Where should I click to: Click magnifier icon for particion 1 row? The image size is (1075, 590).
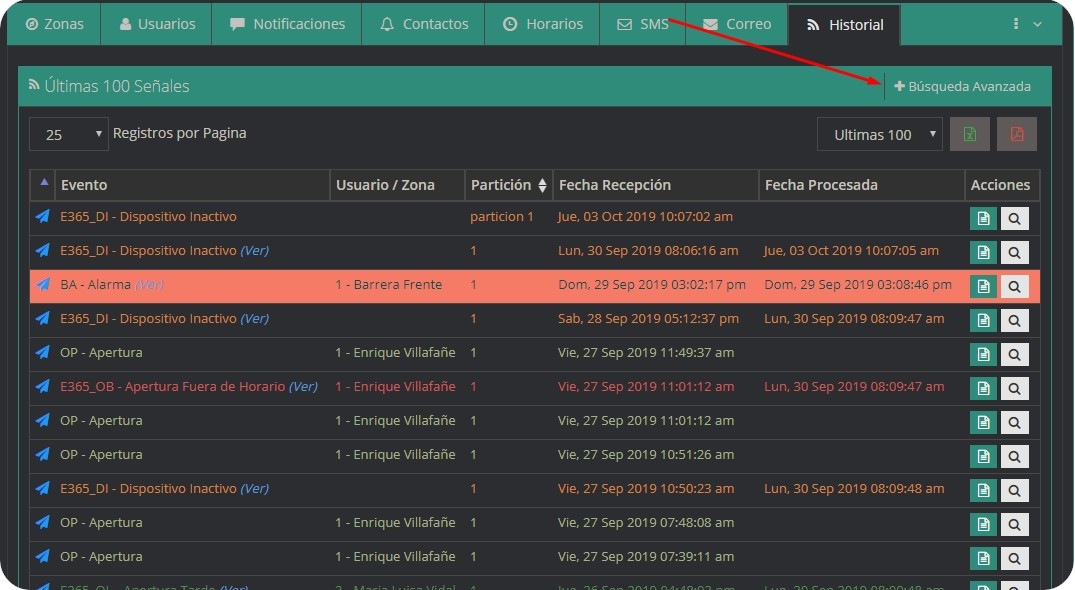[1014, 218]
